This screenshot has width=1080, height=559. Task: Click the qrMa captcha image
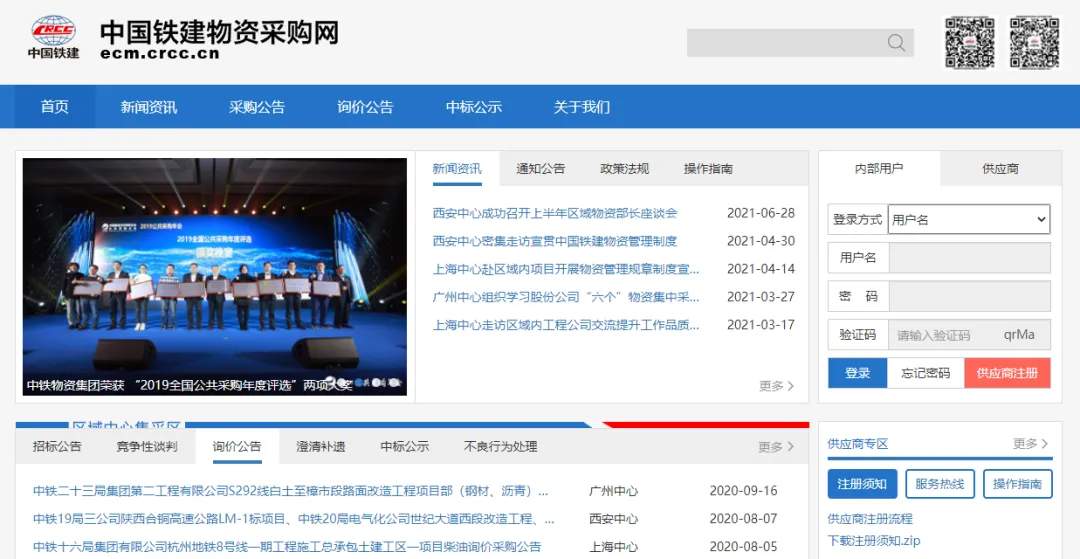[1019, 335]
